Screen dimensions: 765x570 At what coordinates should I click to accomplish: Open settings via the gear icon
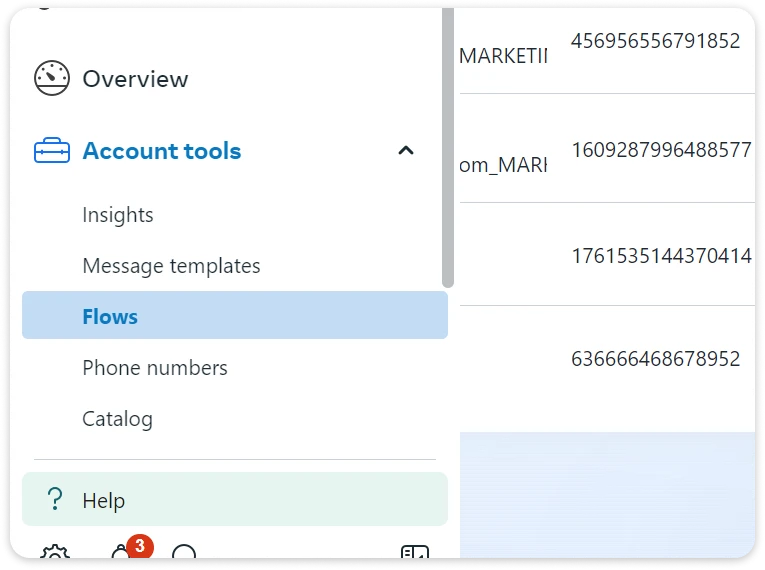pyautogui.click(x=54, y=552)
